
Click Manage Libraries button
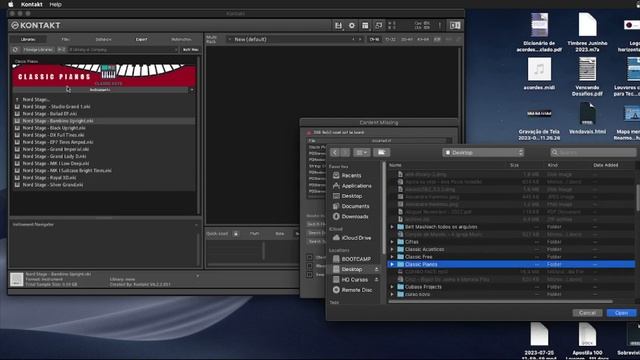coord(38,49)
